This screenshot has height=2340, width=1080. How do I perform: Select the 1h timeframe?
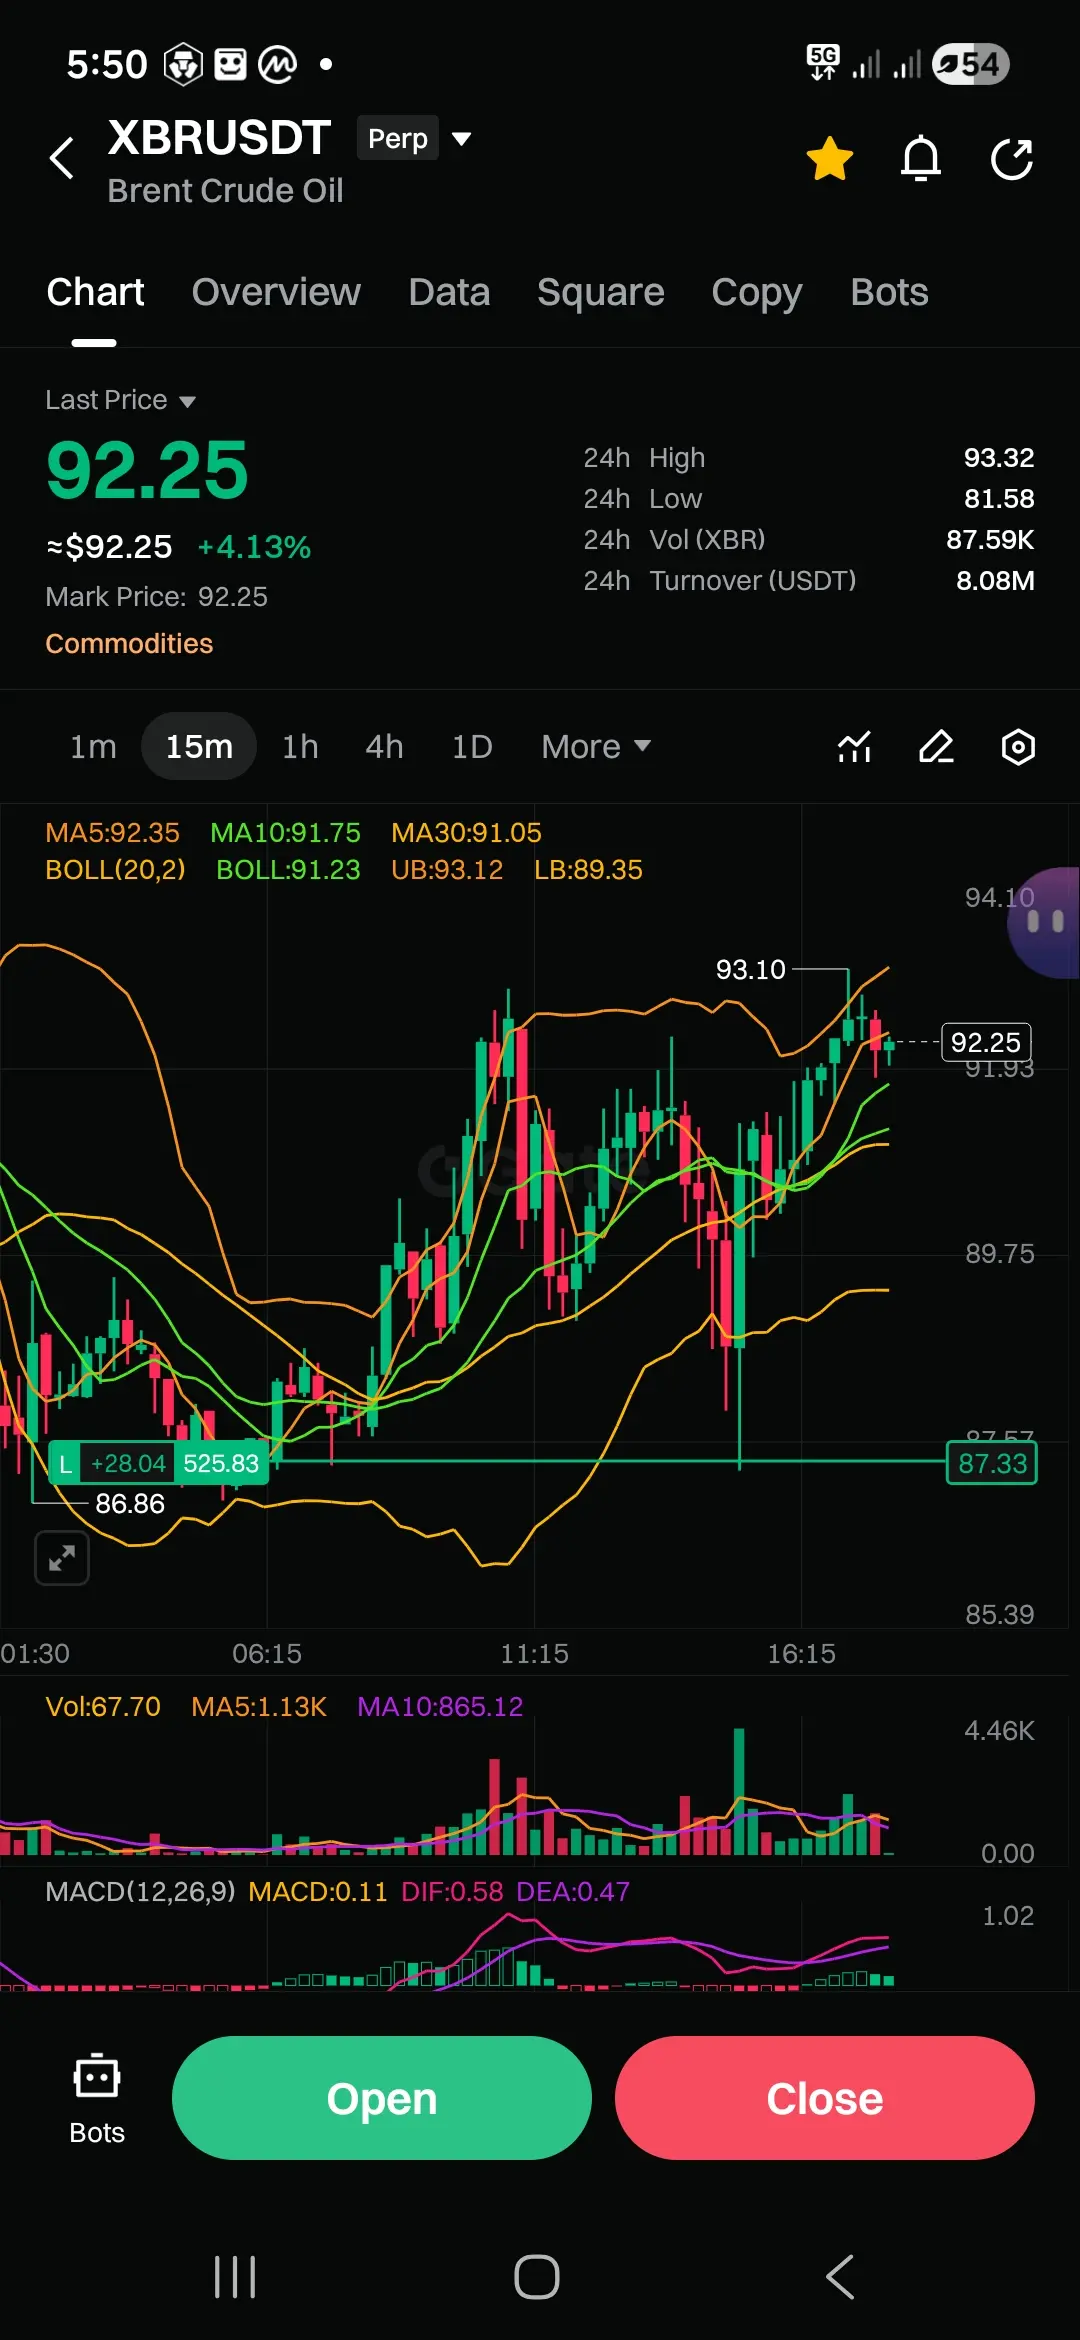(x=300, y=746)
